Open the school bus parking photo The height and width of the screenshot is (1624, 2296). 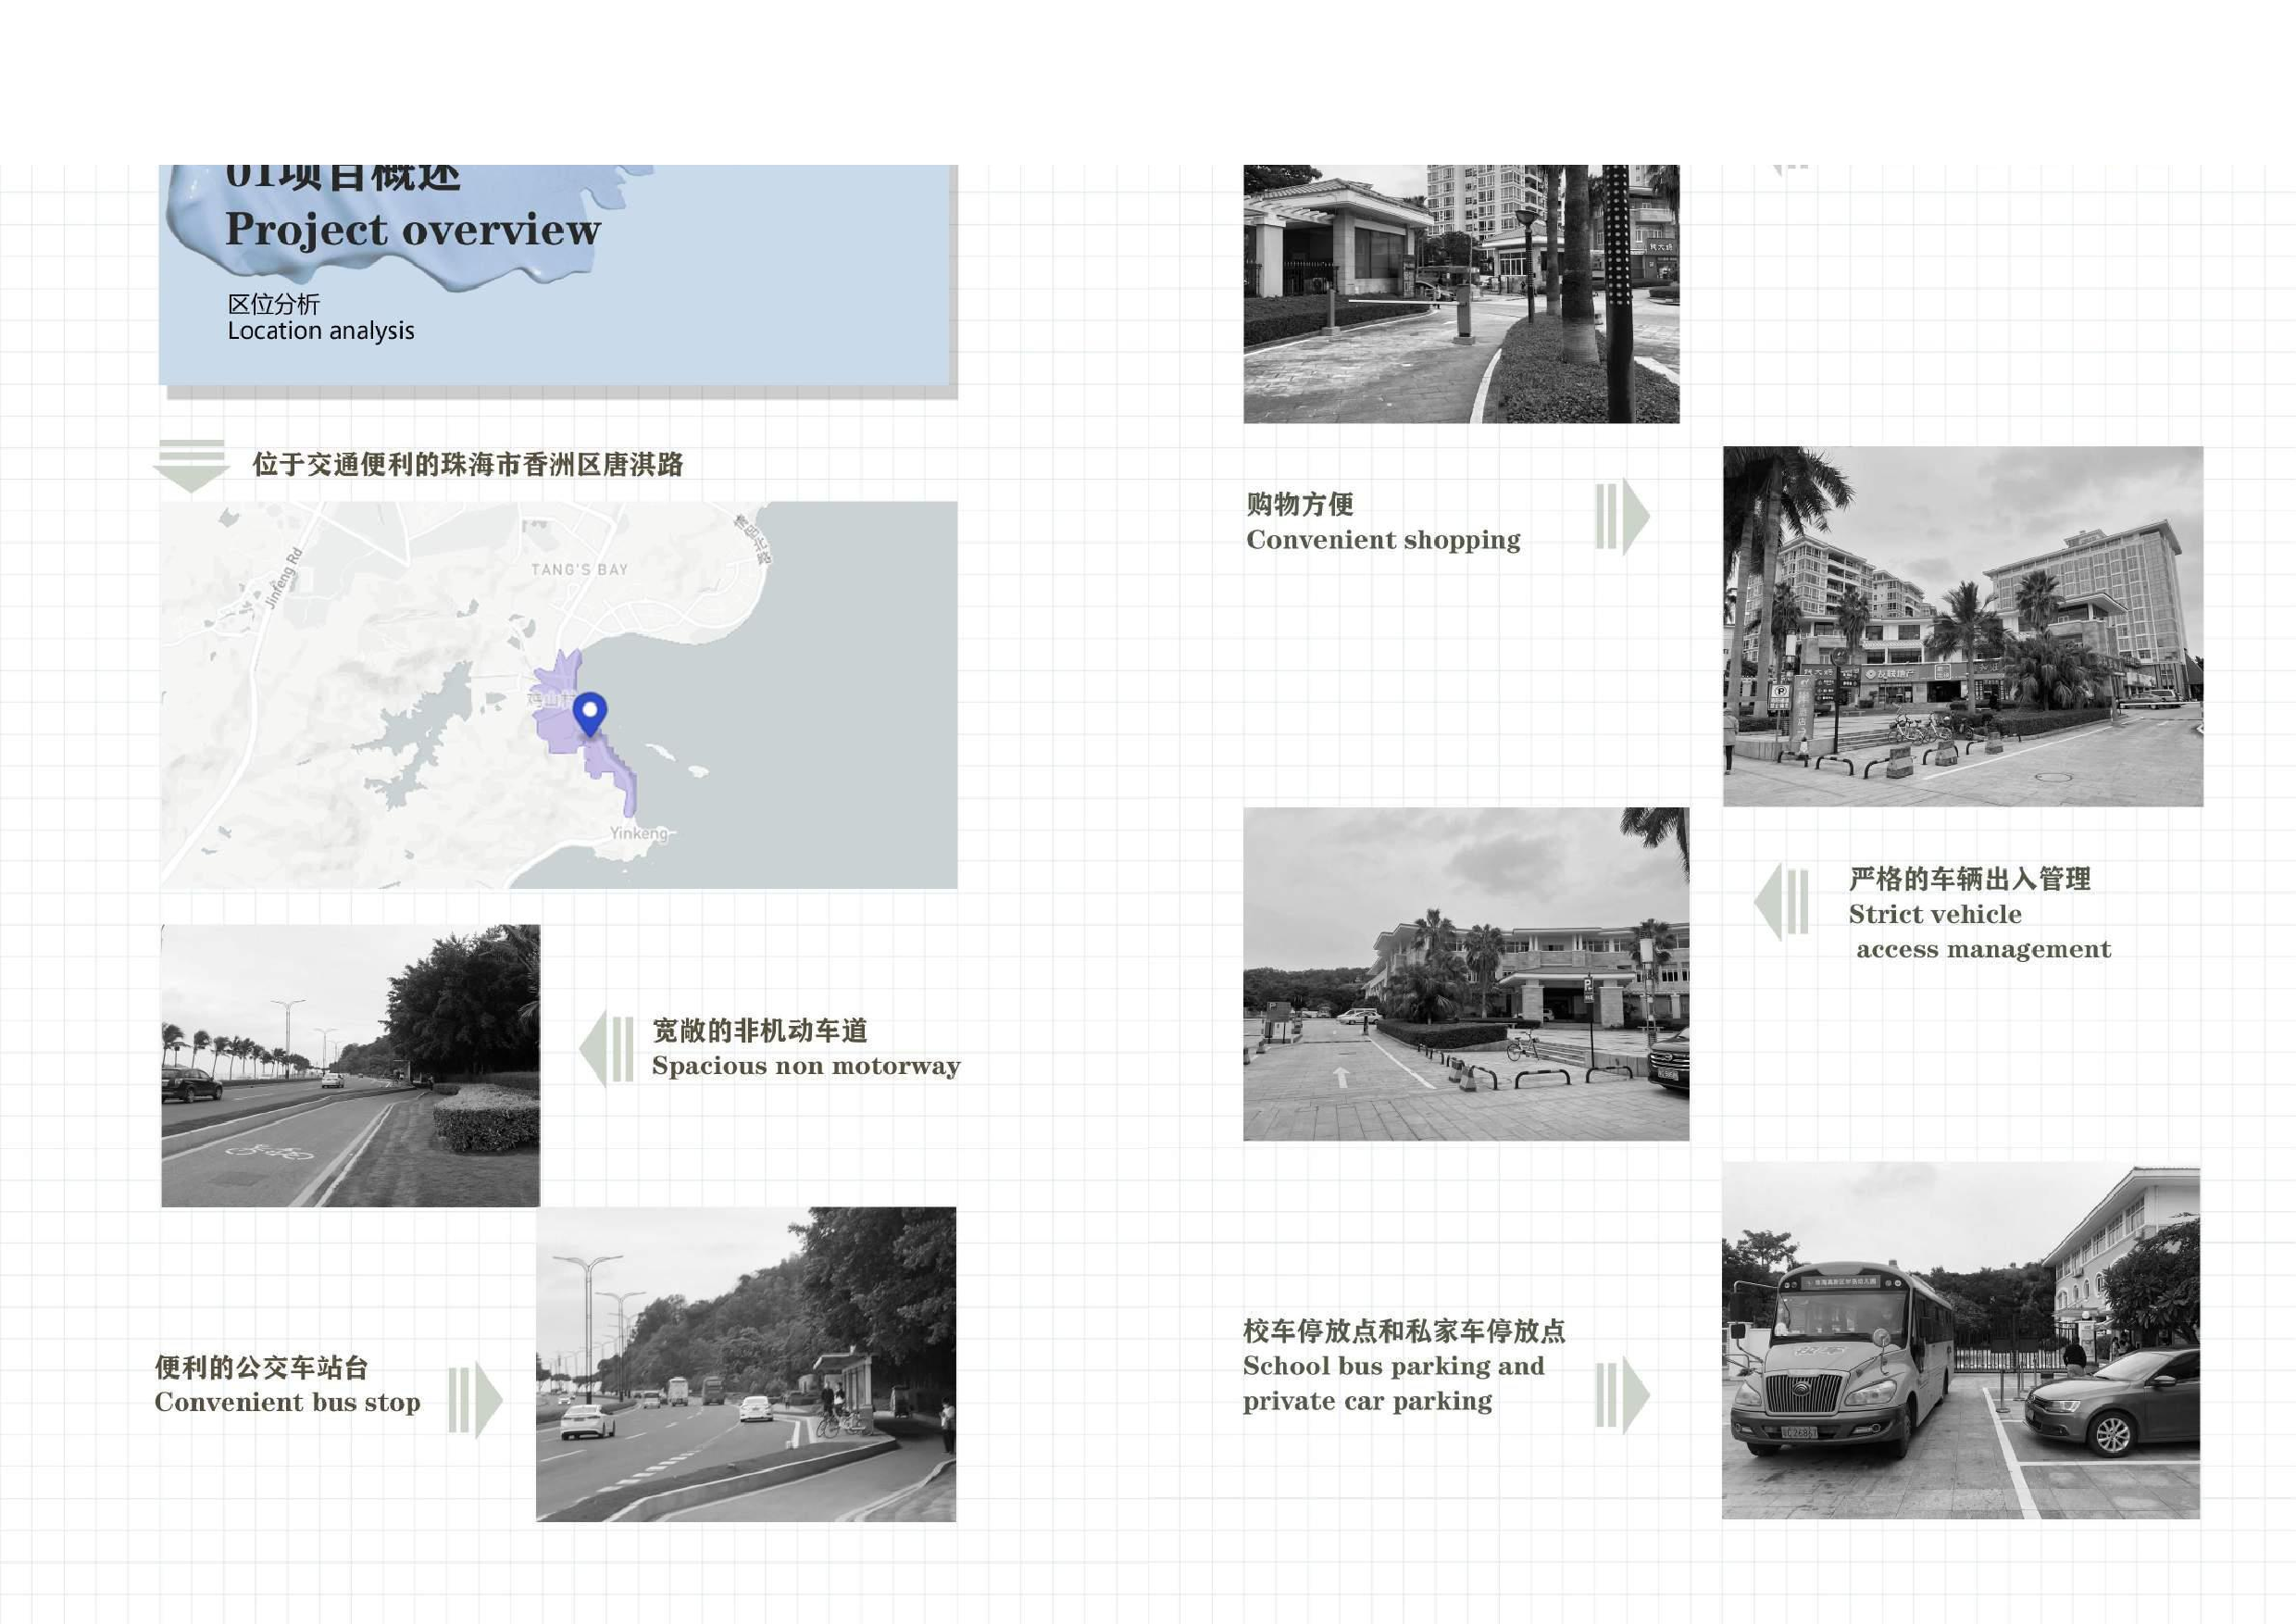click(1960, 1341)
